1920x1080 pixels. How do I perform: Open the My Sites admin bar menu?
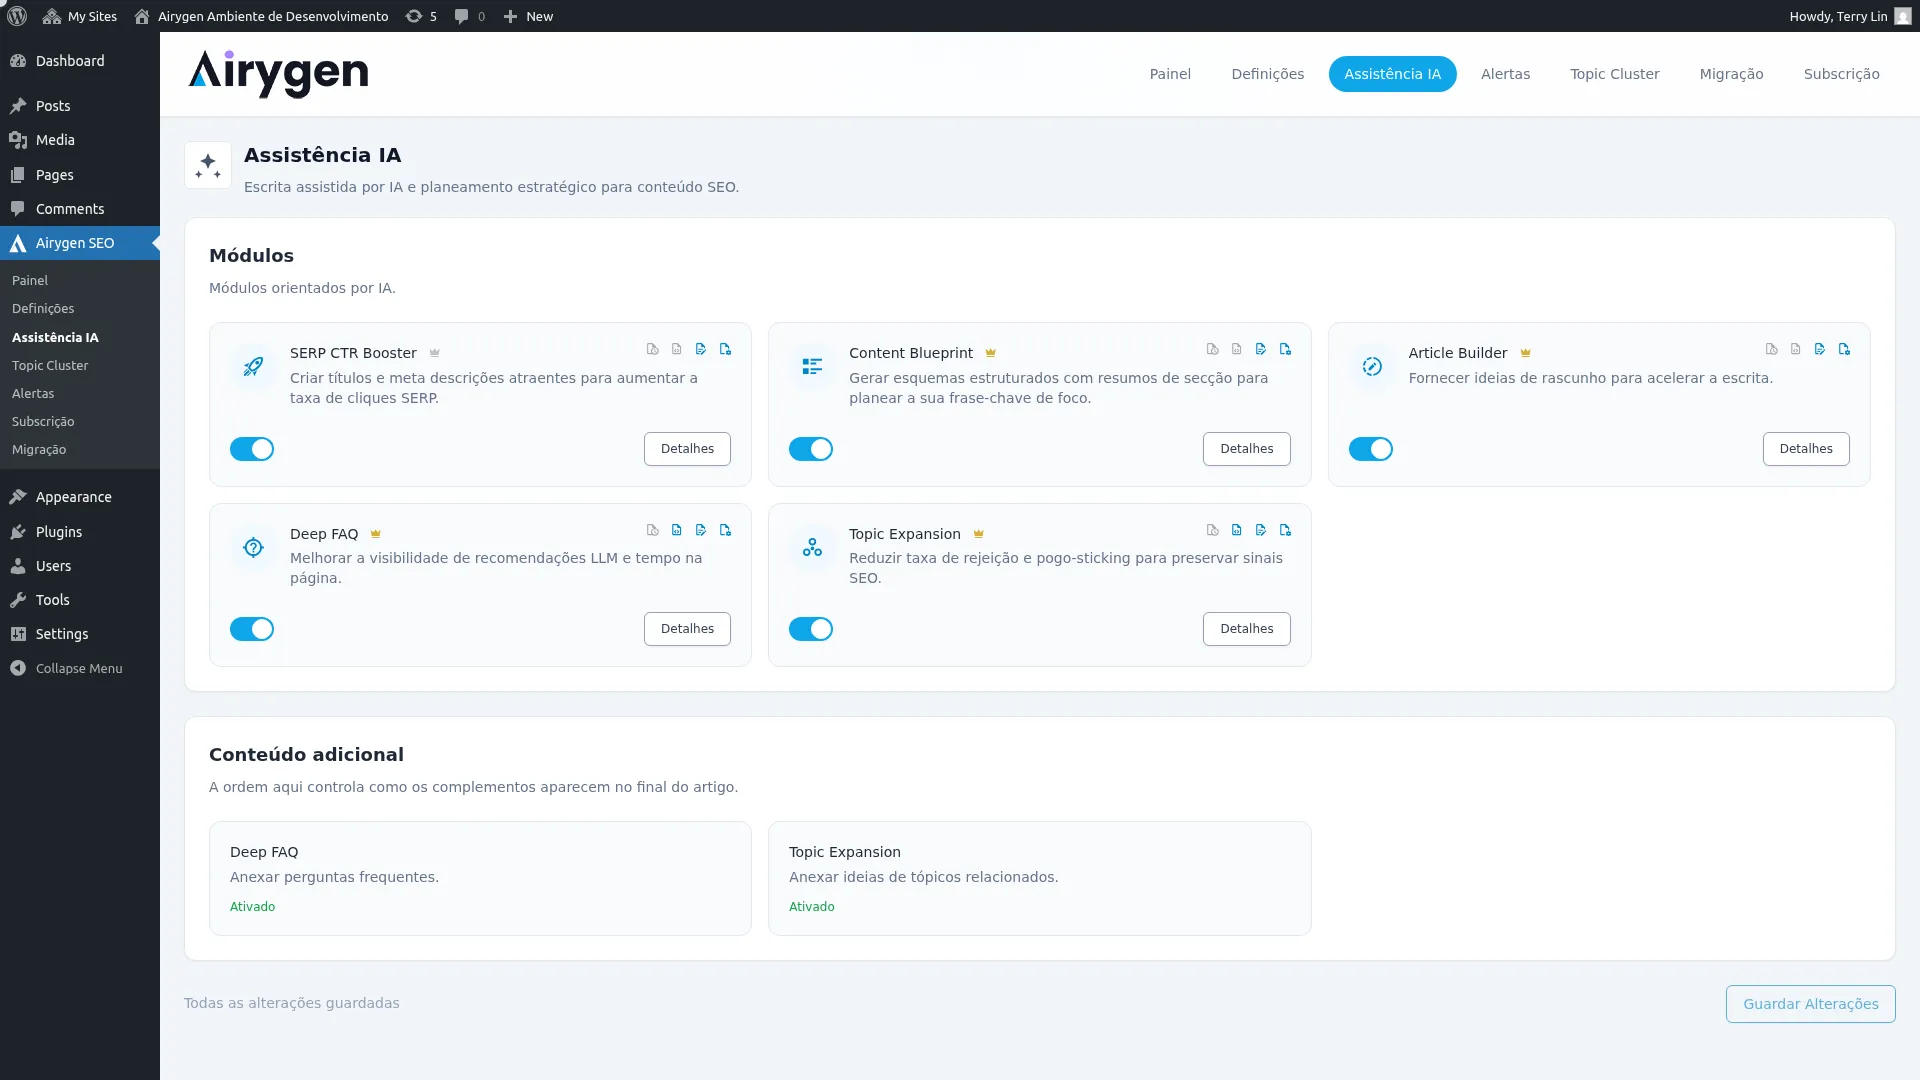pos(80,16)
